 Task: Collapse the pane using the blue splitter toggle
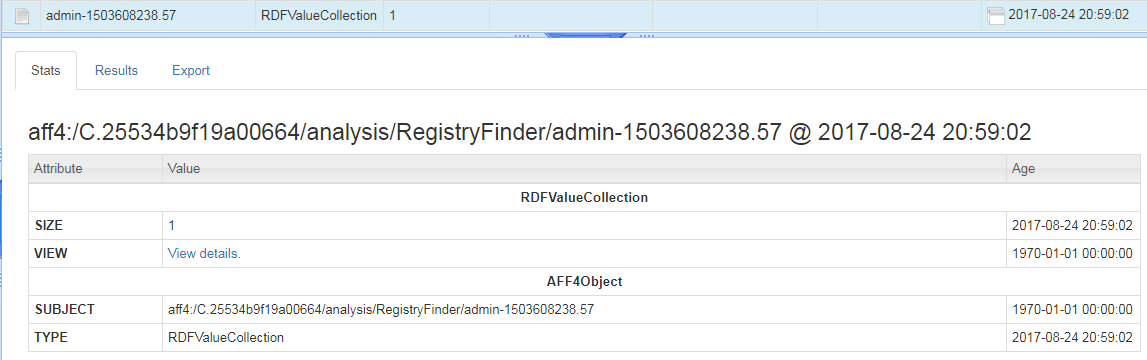(x=584, y=34)
